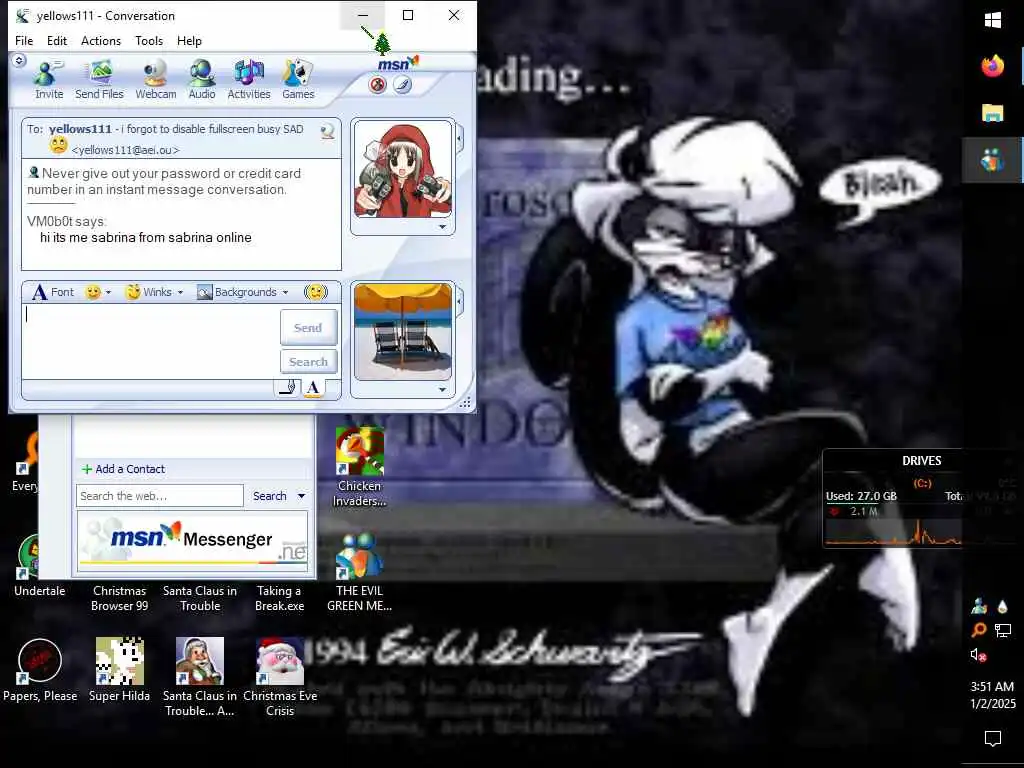
Task: Click the DRIVES widget usage graph
Action: (x=893, y=532)
